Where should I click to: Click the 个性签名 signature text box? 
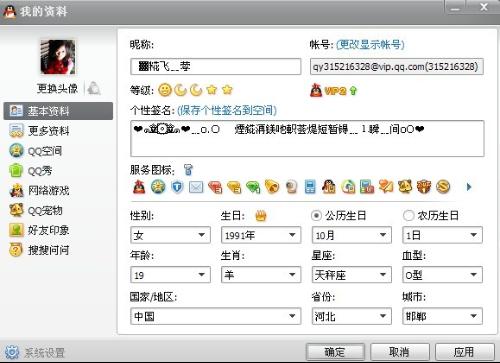pos(307,138)
